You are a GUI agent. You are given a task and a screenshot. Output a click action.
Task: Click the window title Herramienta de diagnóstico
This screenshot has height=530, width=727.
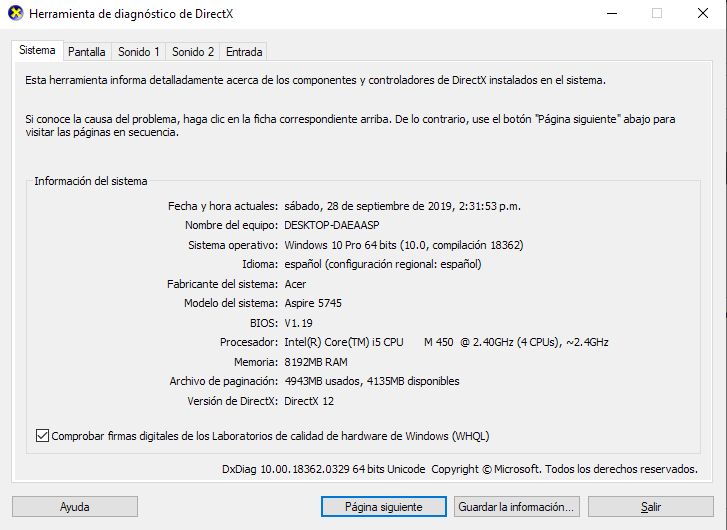(x=131, y=14)
